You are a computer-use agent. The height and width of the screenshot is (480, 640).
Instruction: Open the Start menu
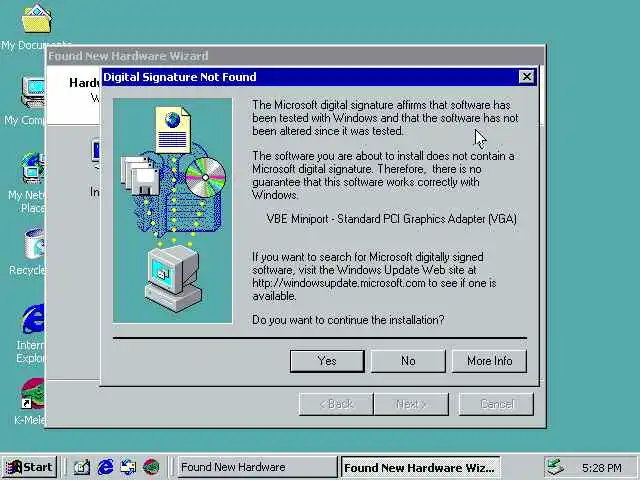tap(29, 467)
